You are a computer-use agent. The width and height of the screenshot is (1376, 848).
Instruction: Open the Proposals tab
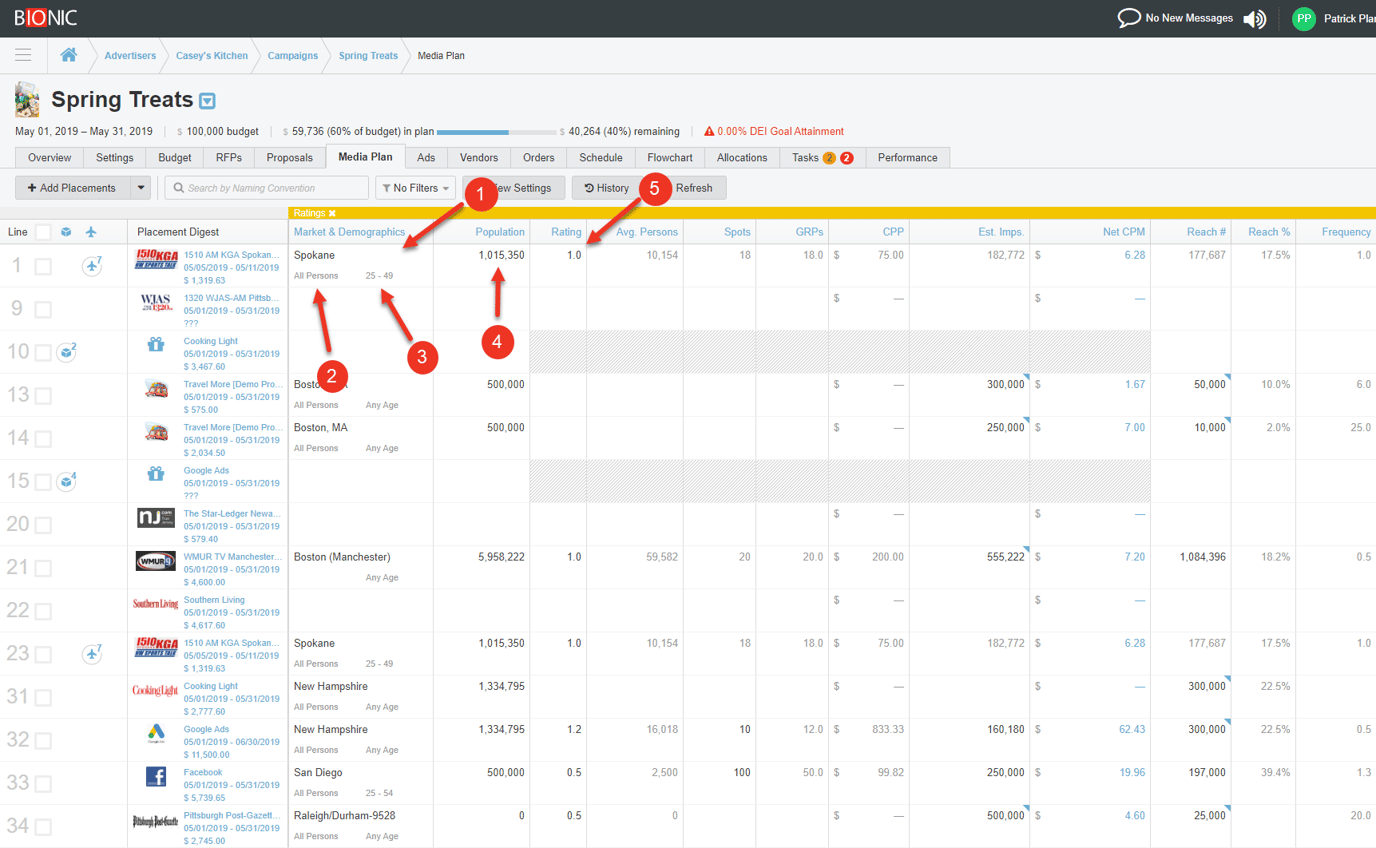[289, 157]
